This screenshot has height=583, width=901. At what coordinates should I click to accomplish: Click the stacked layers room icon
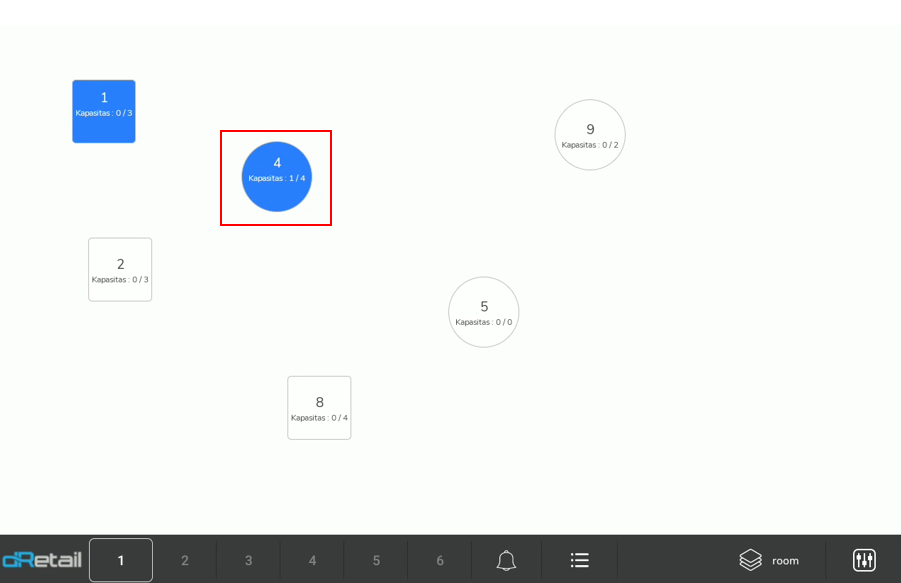pyautogui.click(x=750, y=560)
